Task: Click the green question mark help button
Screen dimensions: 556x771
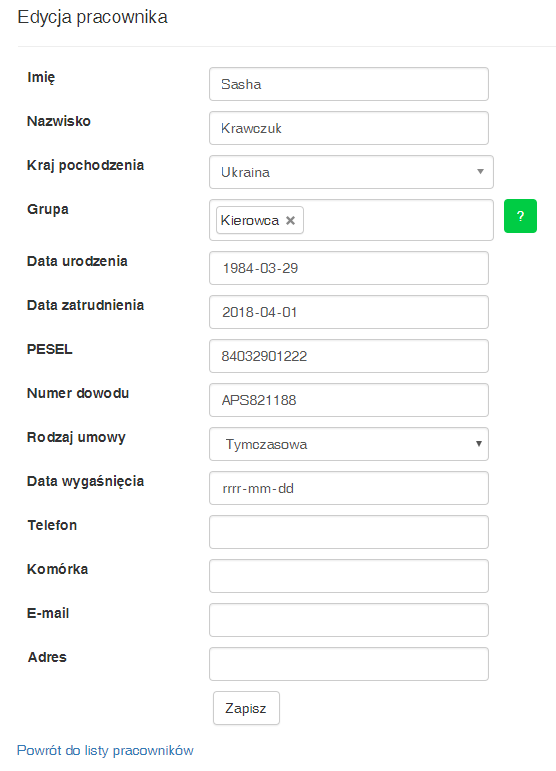Action: [x=520, y=216]
